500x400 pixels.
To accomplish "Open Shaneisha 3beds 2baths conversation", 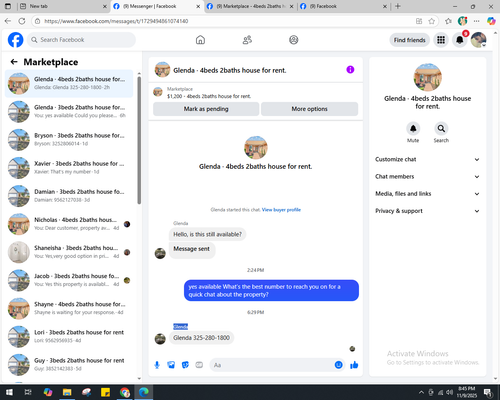I will click(x=69, y=252).
